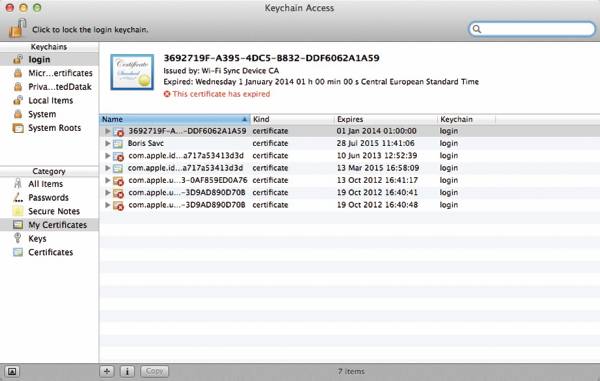This screenshot has height=381, width=600.
Task: Click the expired icon of certificate expiring 10 Jun 2013
Action: click(118, 156)
